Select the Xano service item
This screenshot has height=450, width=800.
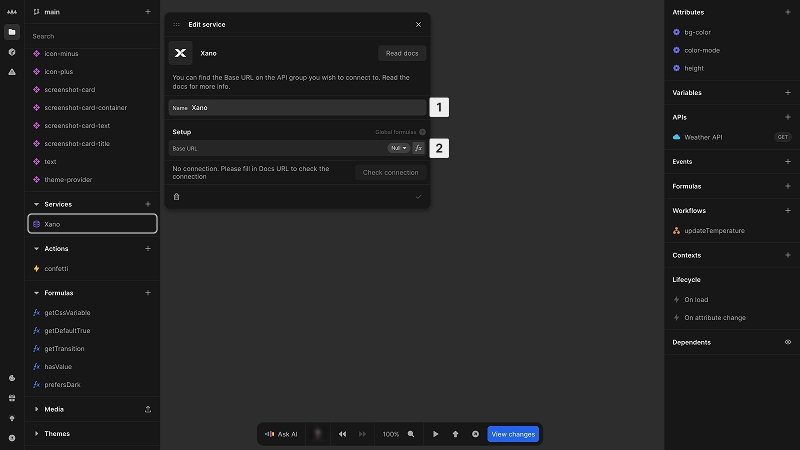tap(92, 224)
